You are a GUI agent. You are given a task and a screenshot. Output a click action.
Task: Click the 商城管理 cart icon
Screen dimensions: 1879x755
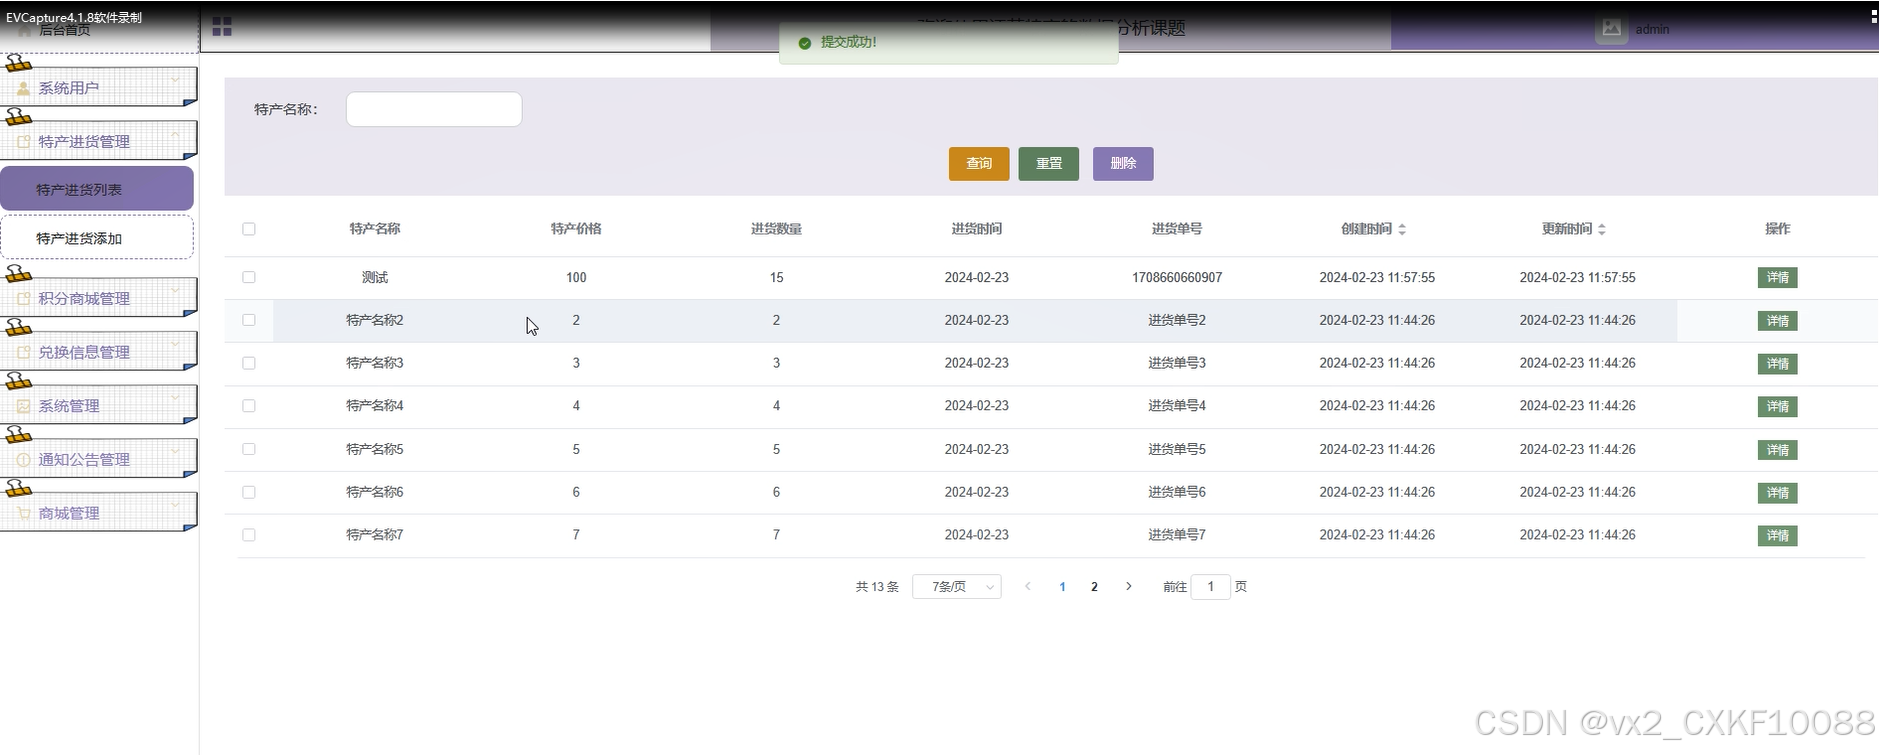tap(24, 513)
